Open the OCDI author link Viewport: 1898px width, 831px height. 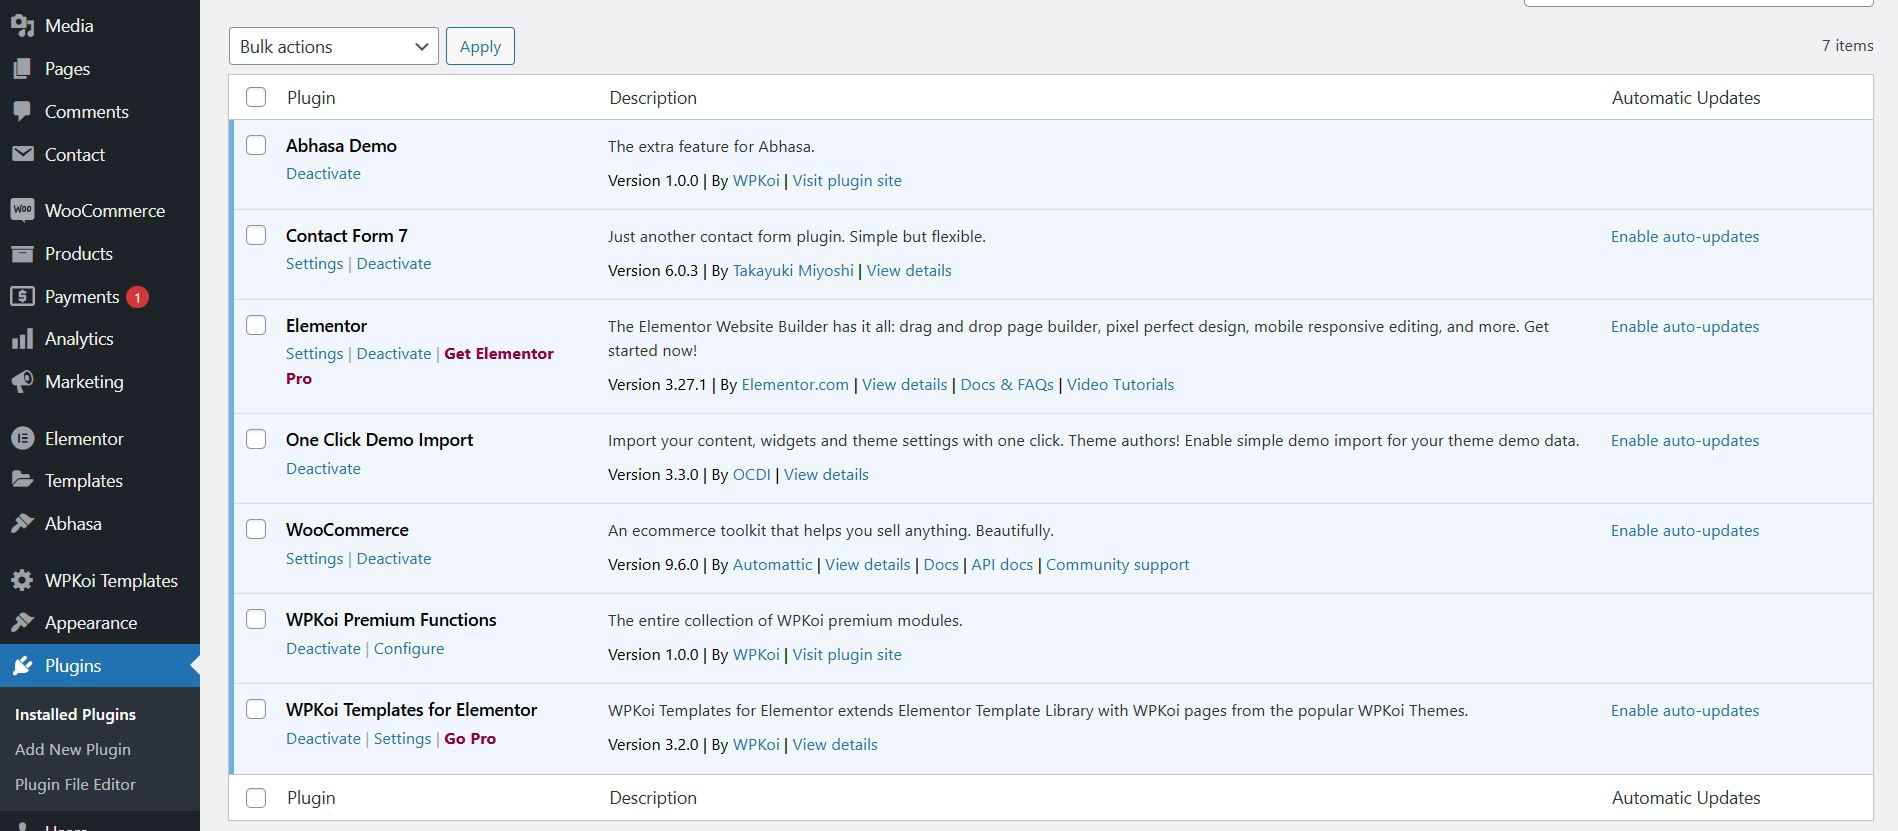tap(752, 474)
